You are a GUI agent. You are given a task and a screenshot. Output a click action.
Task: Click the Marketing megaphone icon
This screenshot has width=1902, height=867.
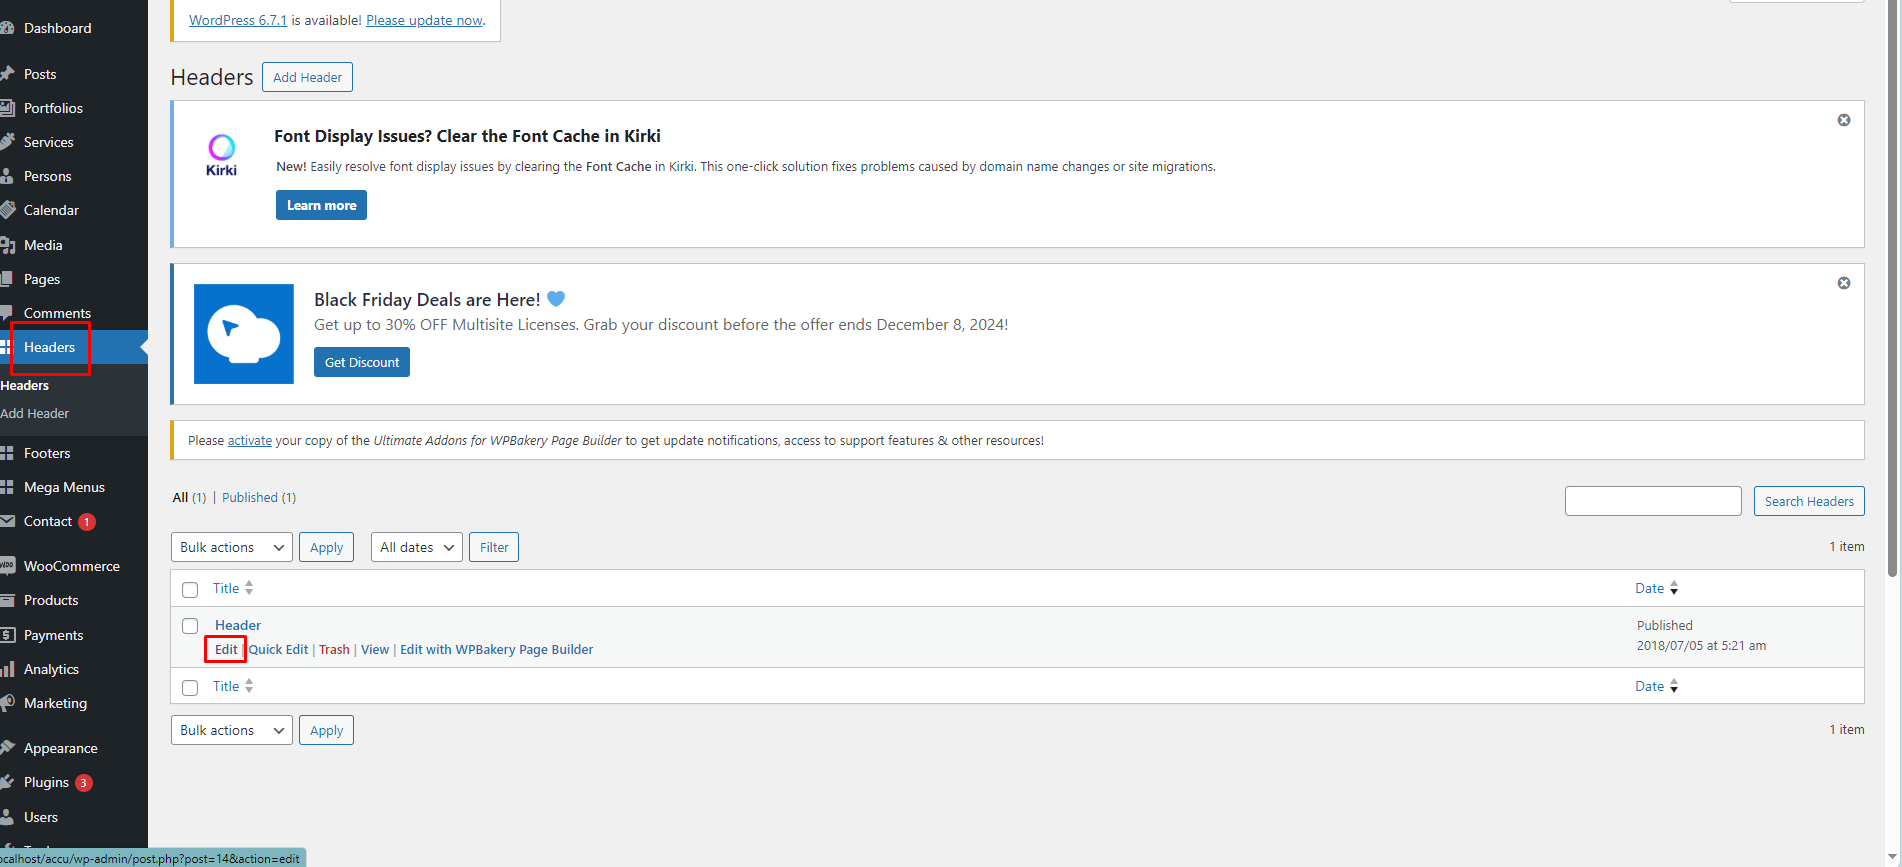[7, 703]
